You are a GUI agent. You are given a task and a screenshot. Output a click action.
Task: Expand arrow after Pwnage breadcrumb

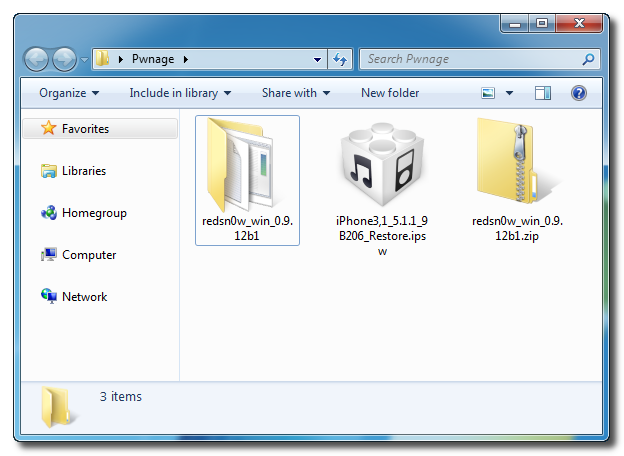point(185,59)
